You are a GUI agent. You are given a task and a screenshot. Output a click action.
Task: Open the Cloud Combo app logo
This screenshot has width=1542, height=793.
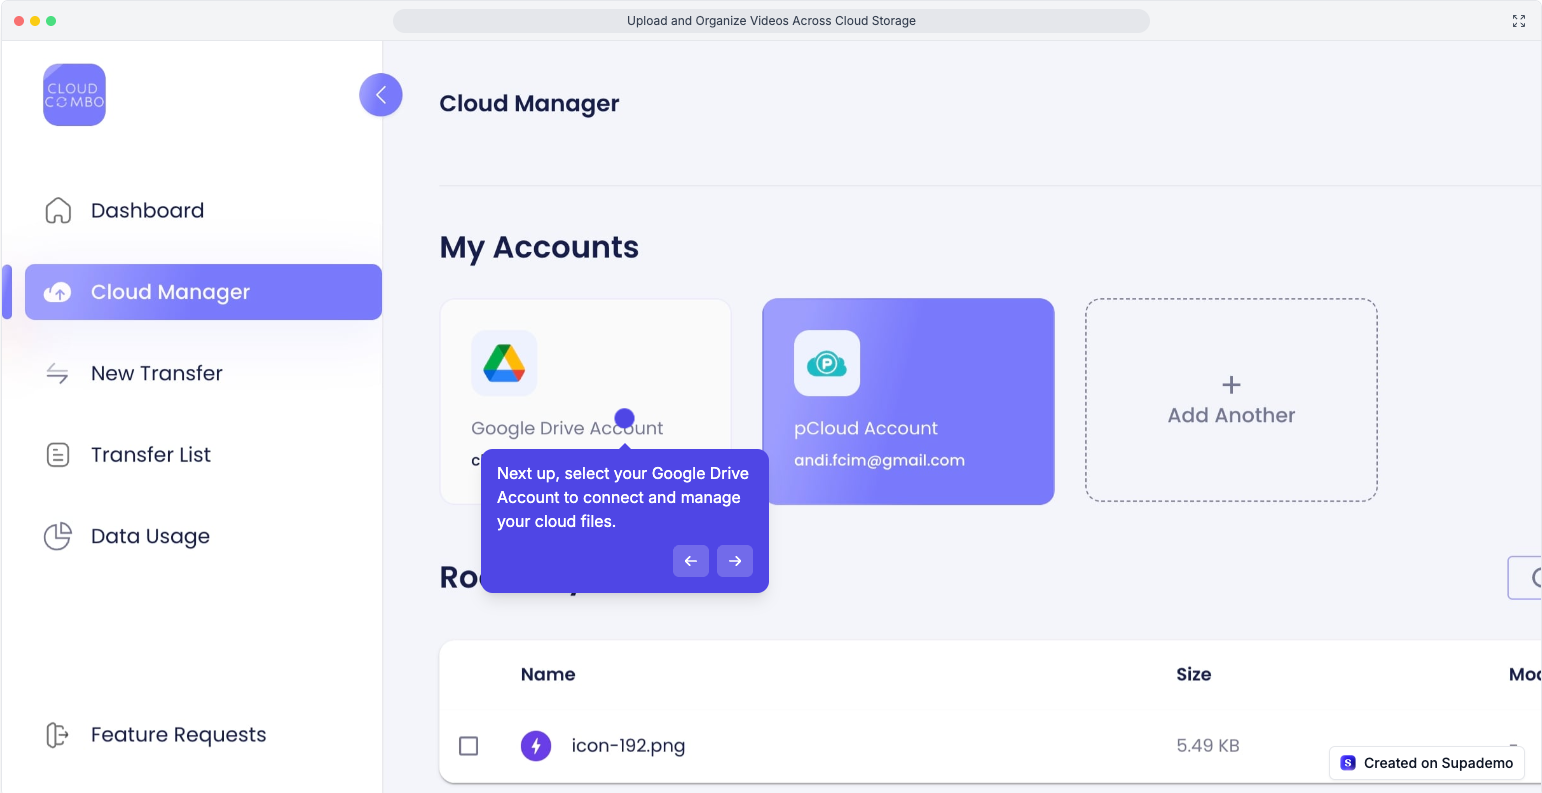tap(74, 94)
